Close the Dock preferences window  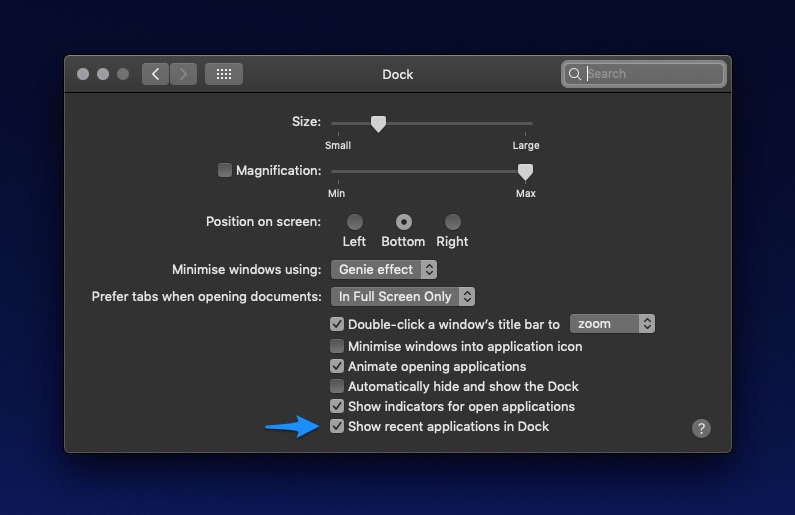click(83, 74)
